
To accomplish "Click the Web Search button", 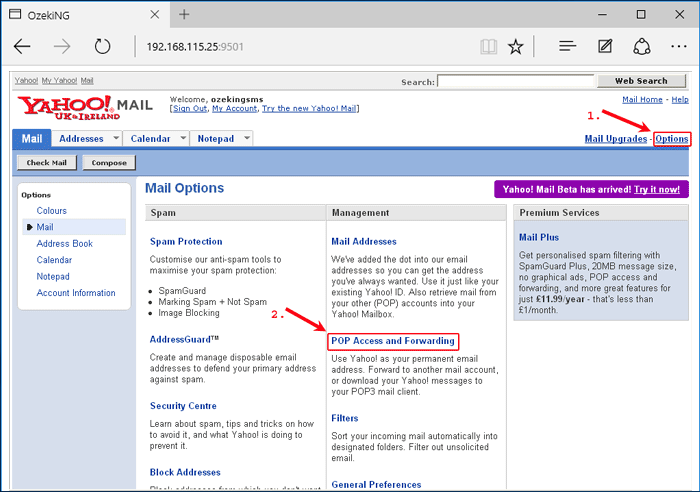I will point(641,81).
